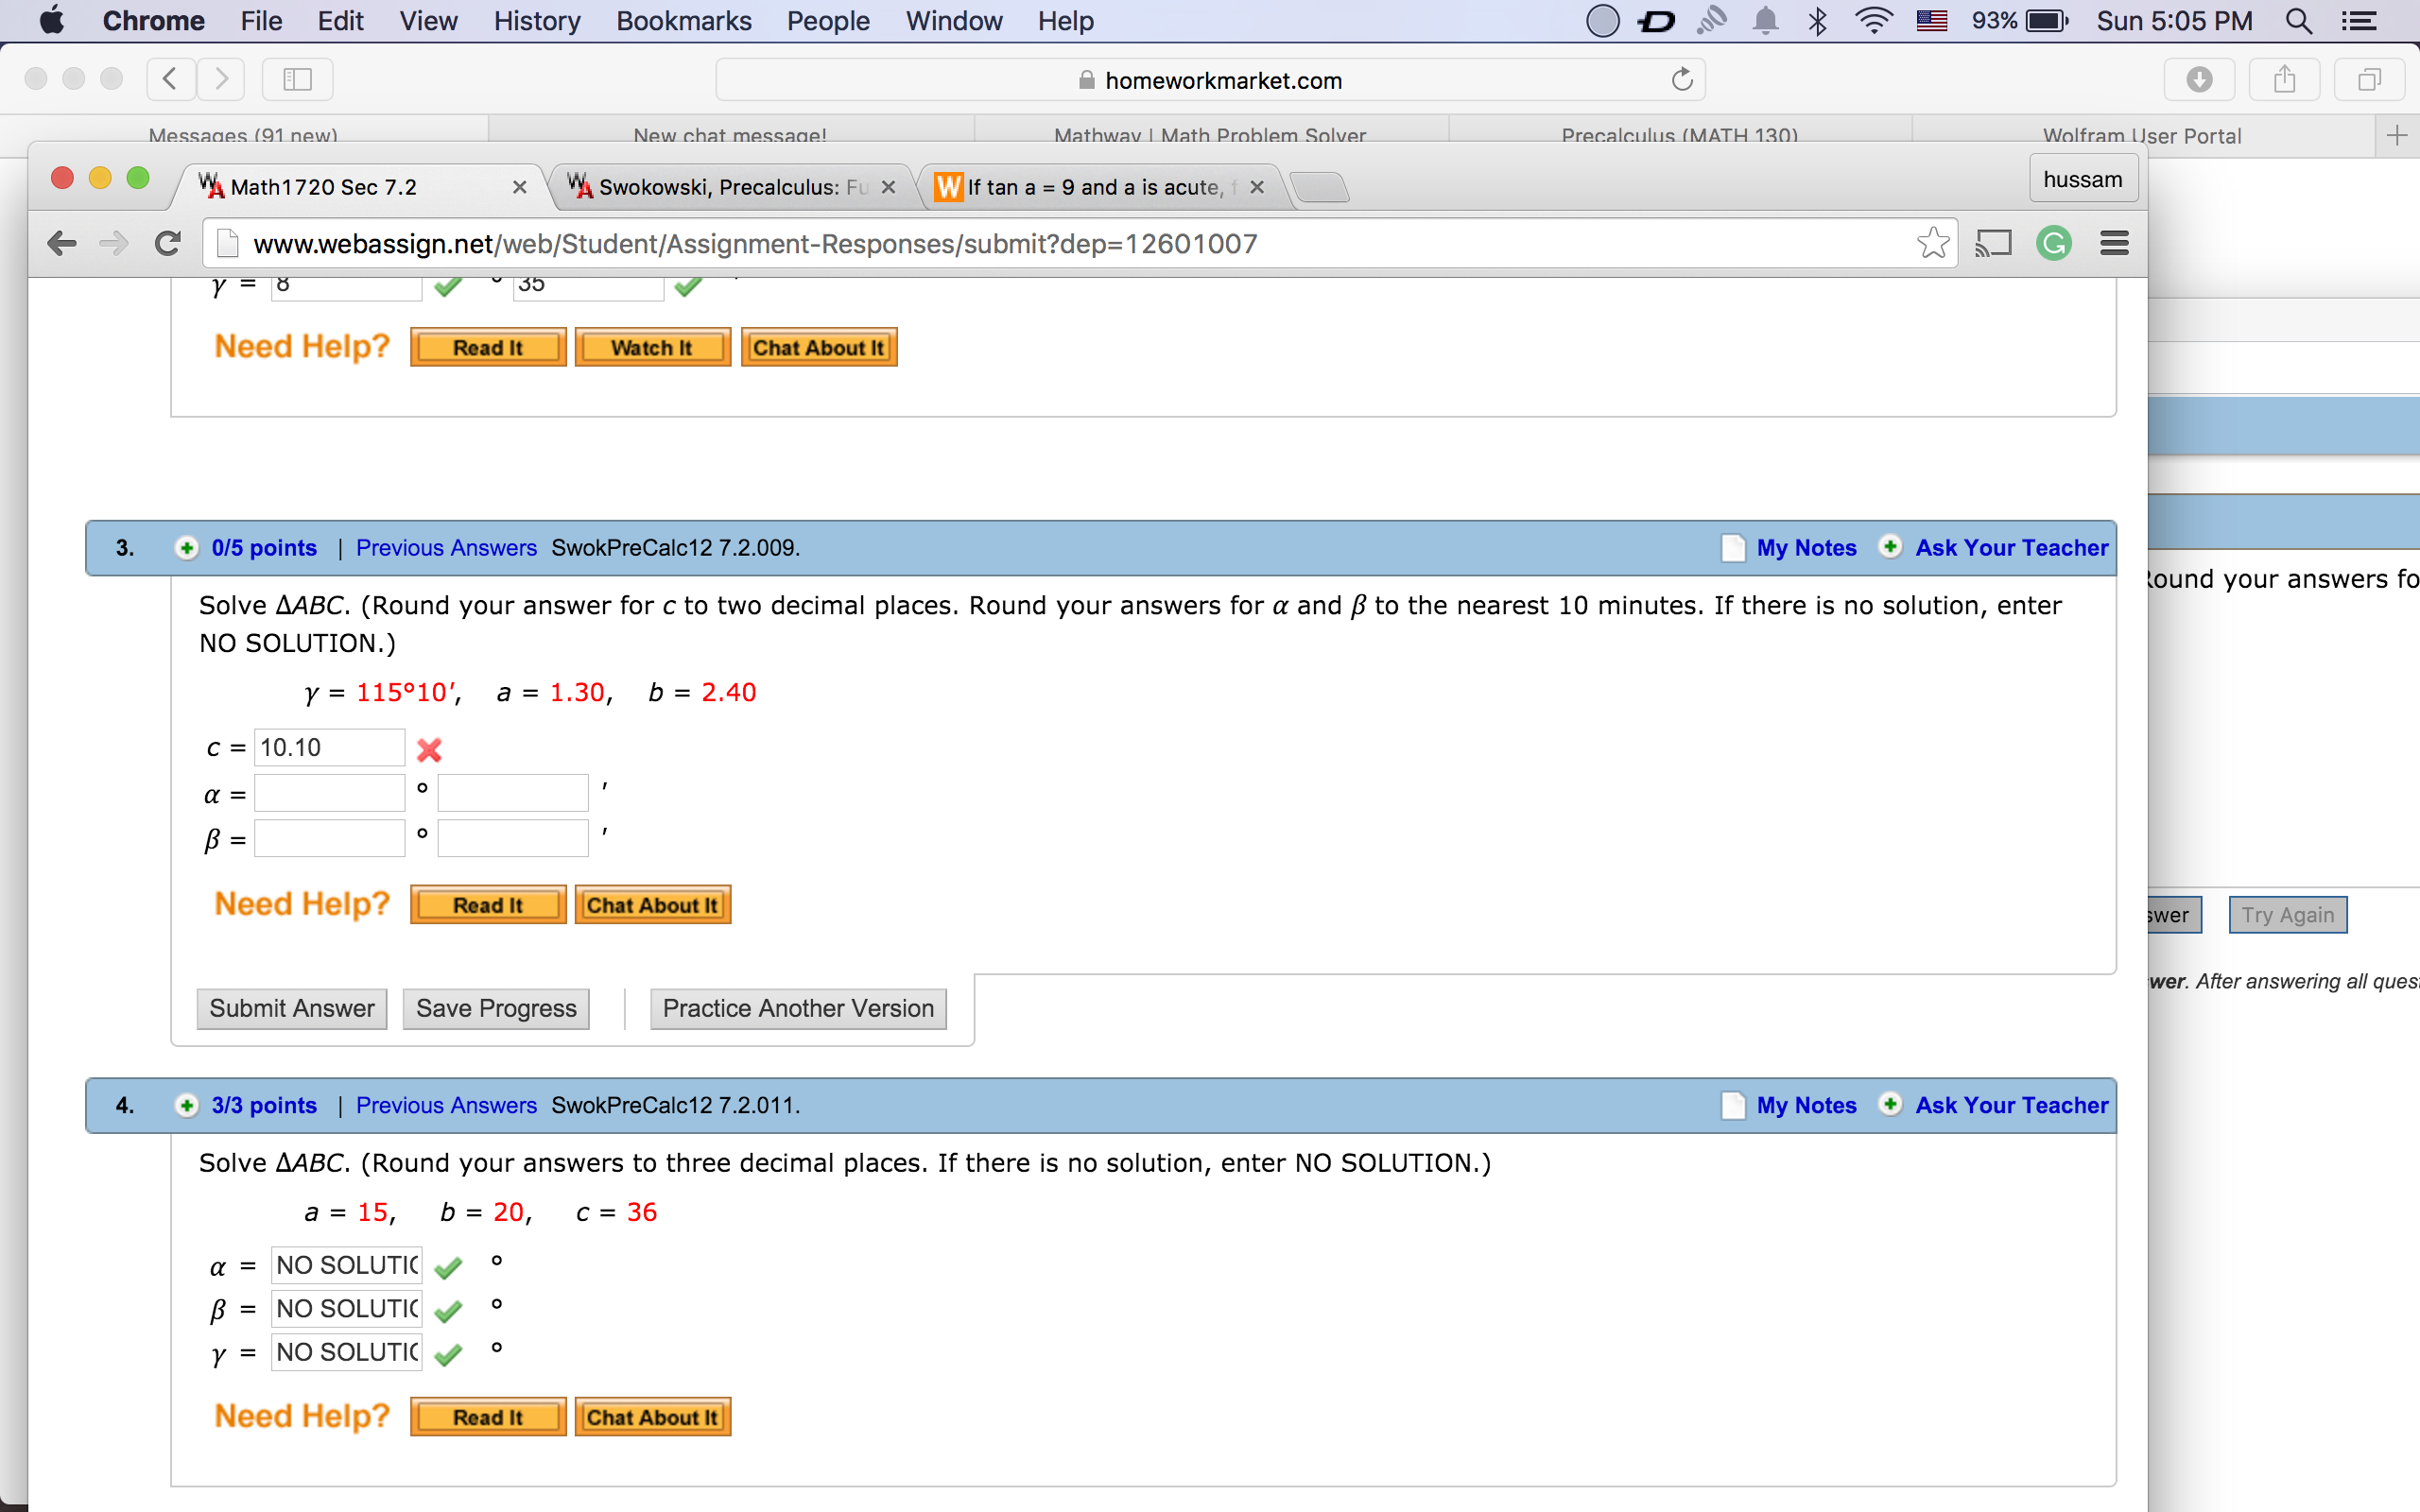The width and height of the screenshot is (2420, 1512).
Task: Go back with the Chrome back arrow
Action: pyautogui.click(x=62, y=243)
